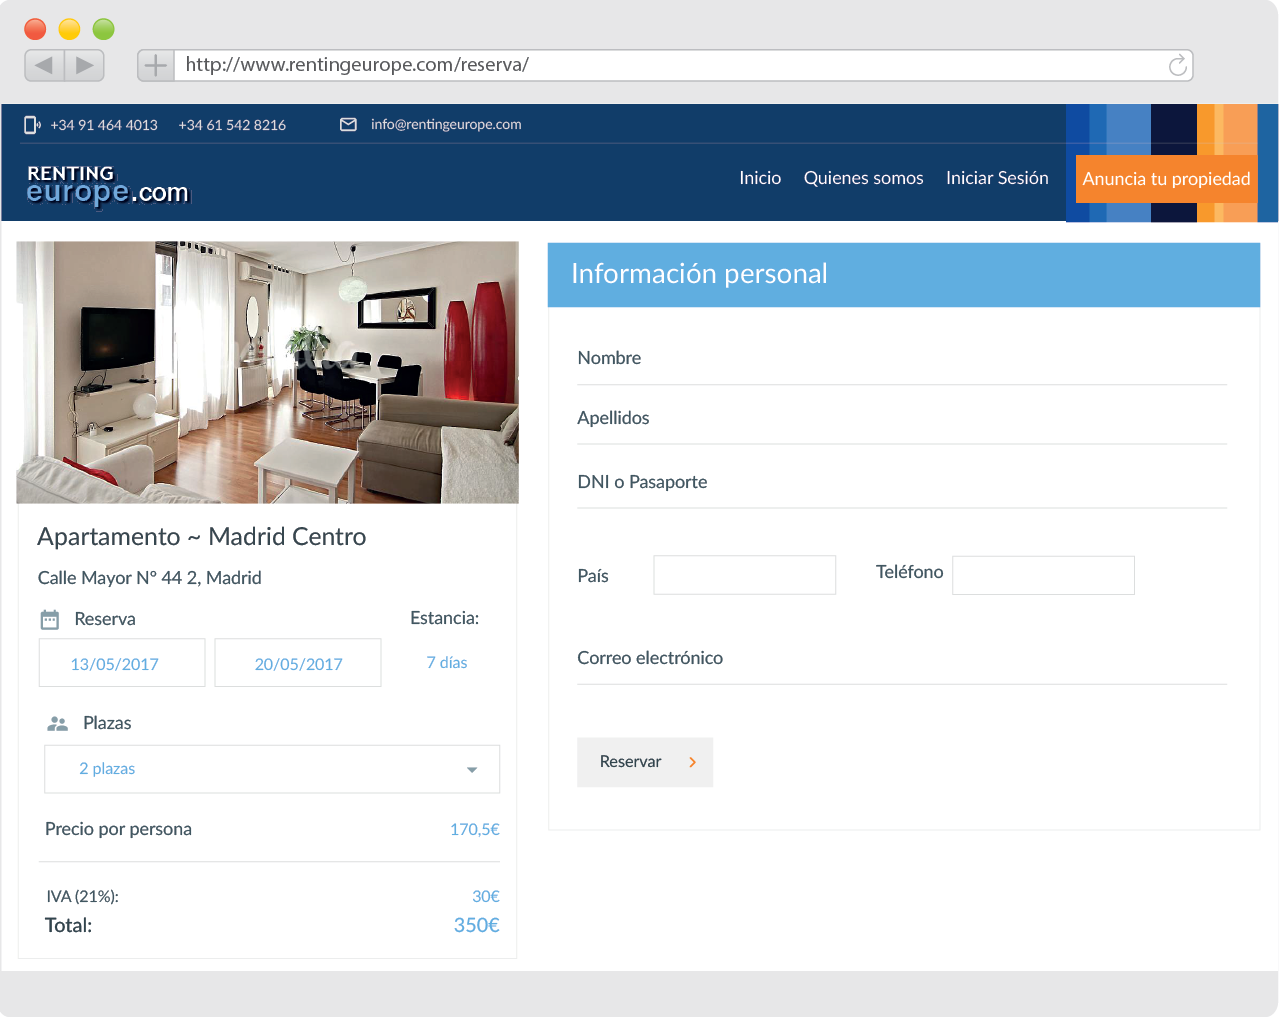Go to Inicio menu item

[760, 178]
